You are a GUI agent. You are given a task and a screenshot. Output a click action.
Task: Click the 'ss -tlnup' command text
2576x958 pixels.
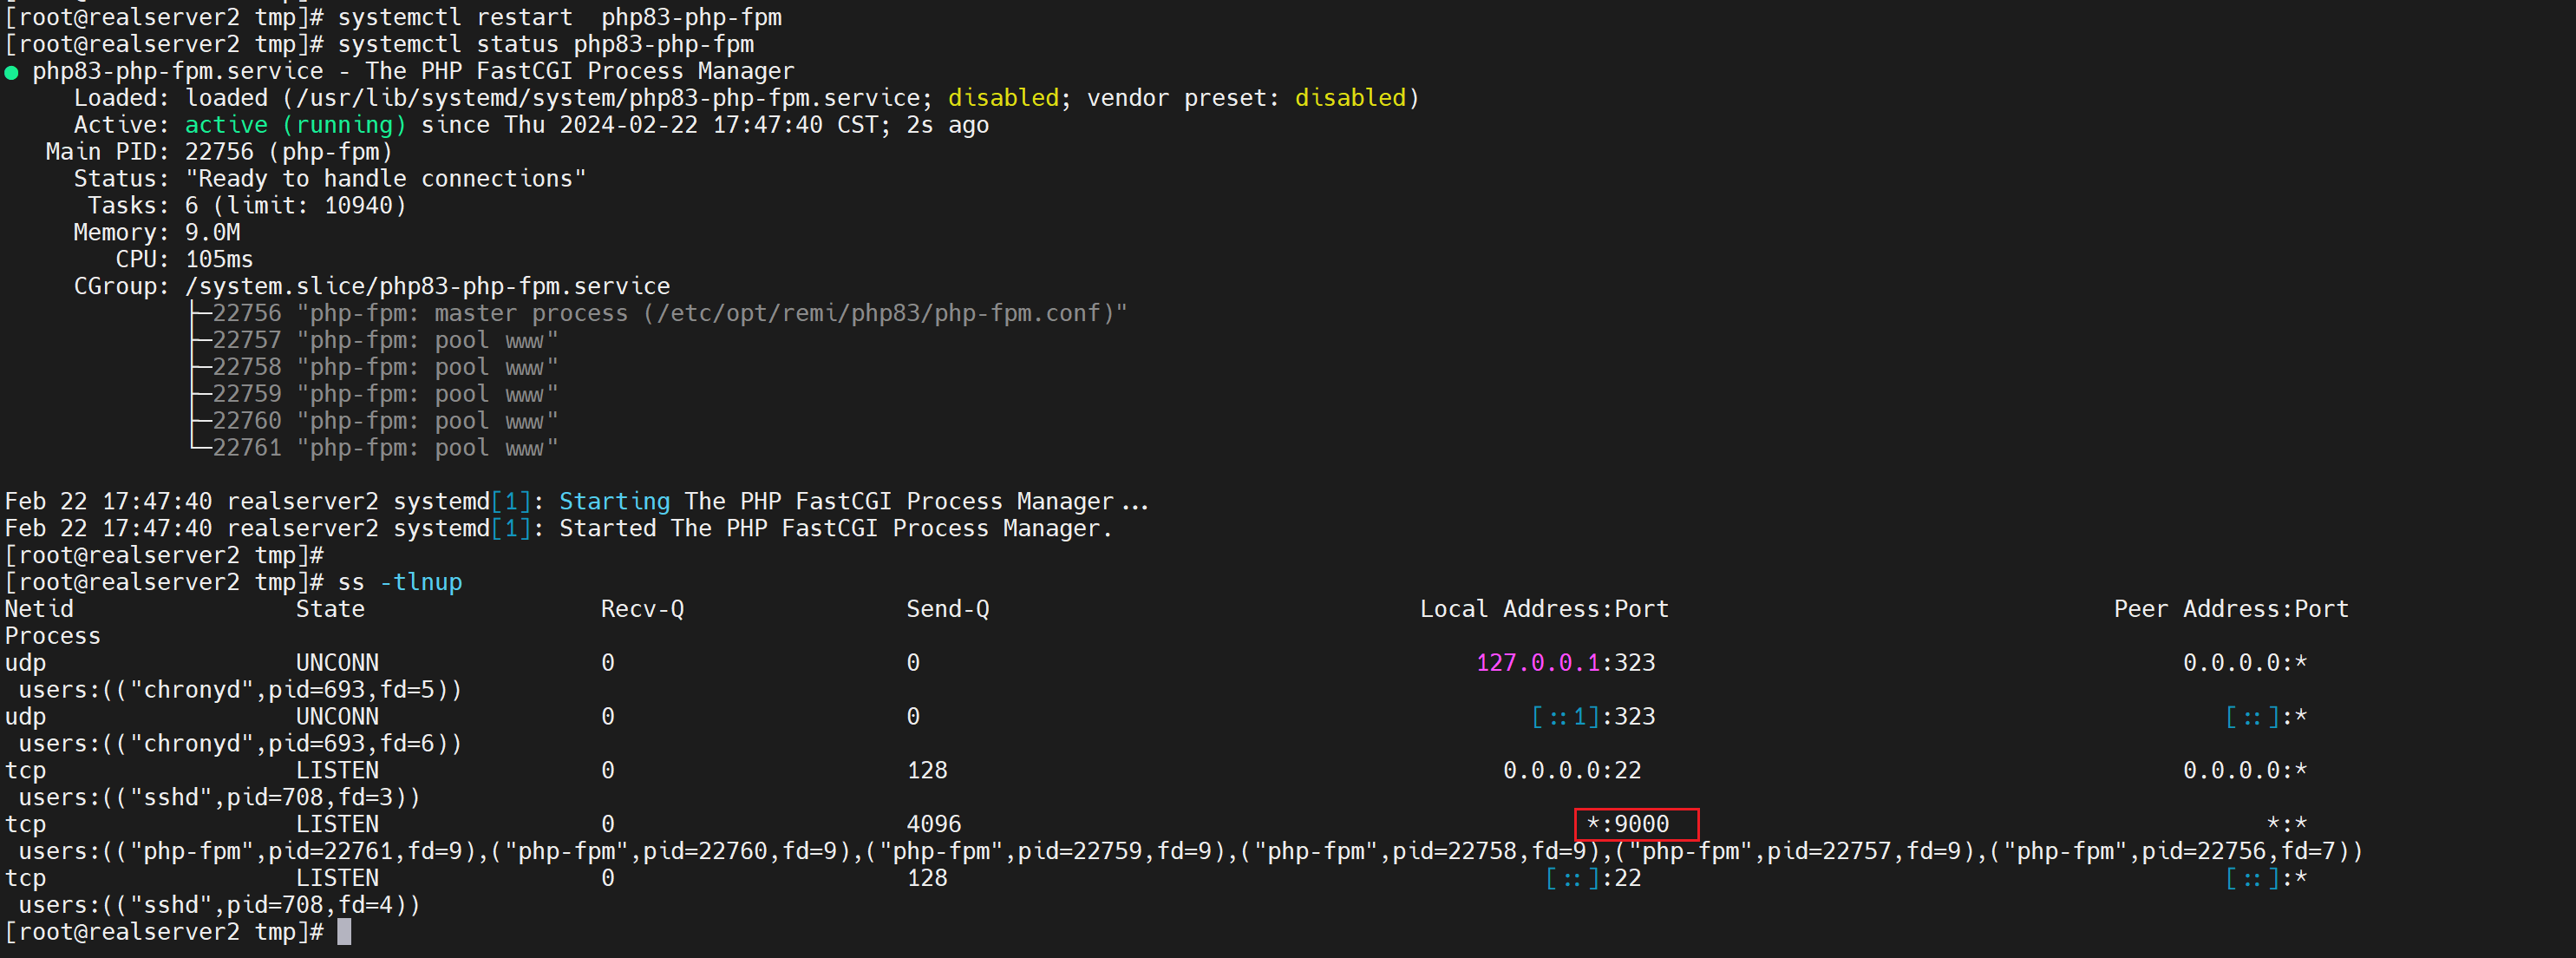coord(400,582)
